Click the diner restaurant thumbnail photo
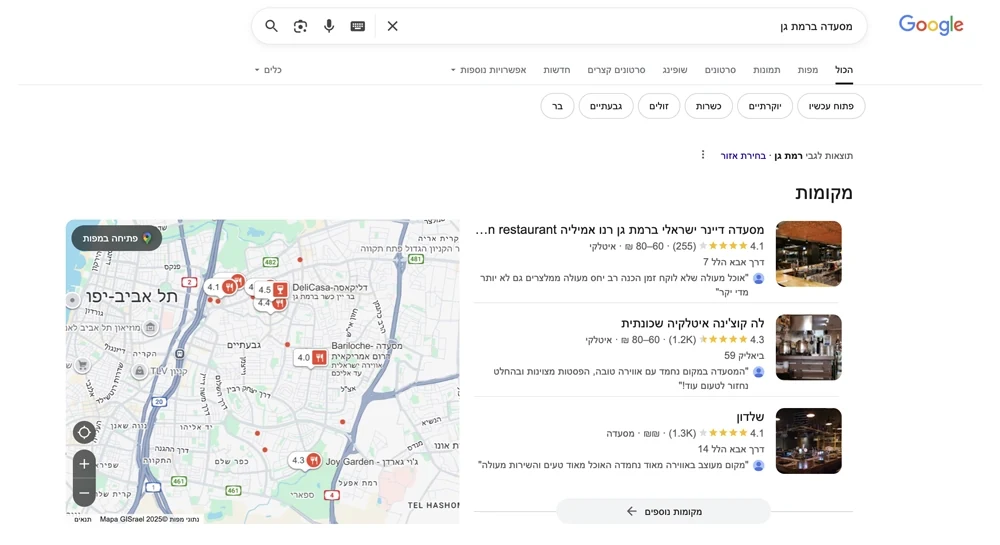The width and height of the screenshot is (1000, 545). coord(809,254)
